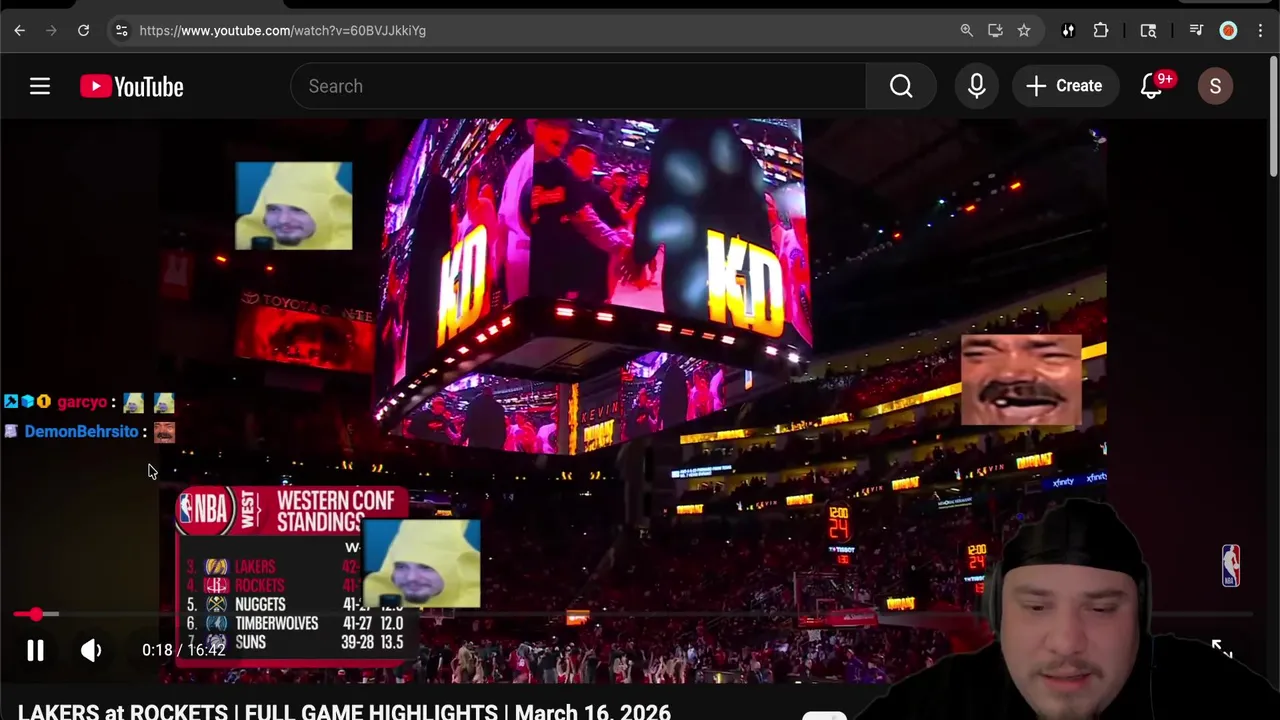This screenshot has height=720, width=1280.
Task: Start voice search with microphone
Action: tap(977, 86)
